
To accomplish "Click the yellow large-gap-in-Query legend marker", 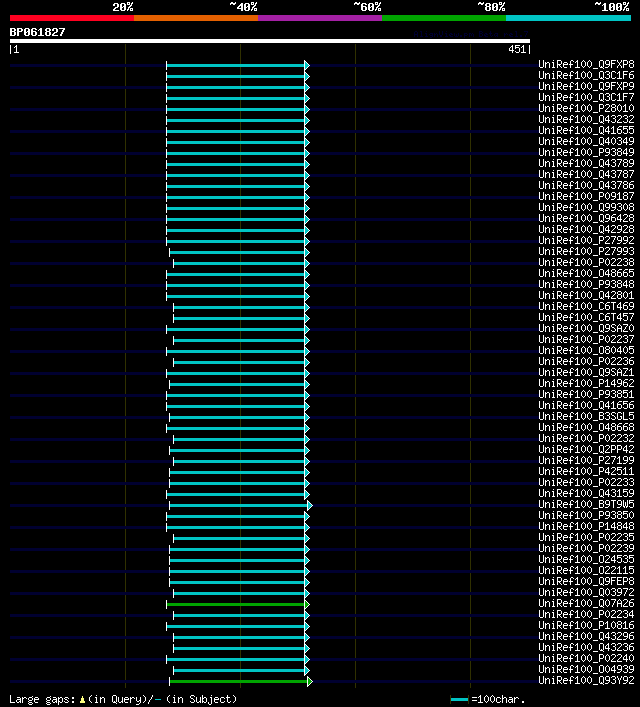I will pos(83,700).
